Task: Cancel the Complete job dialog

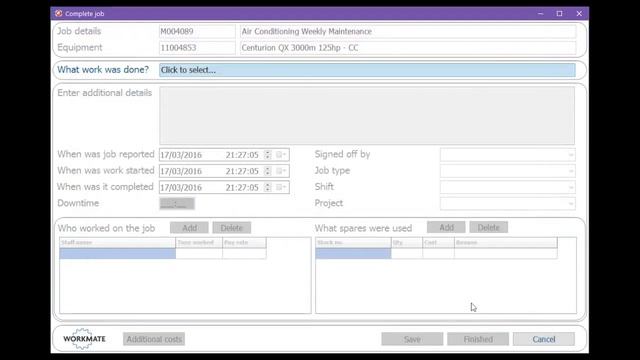Action: coord(544,339)
